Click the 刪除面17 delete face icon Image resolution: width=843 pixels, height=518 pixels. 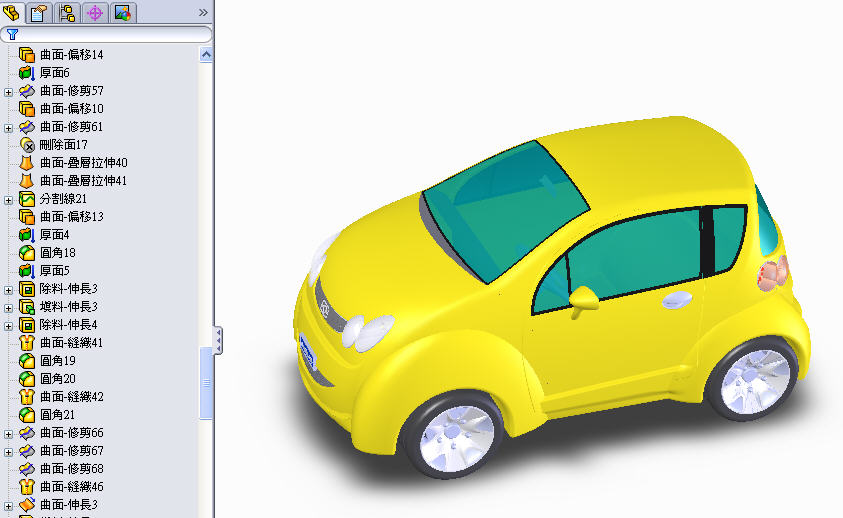pos(27,145)
